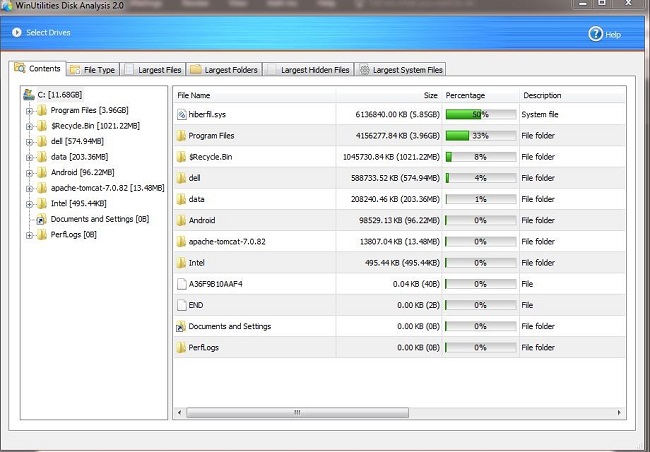Expand the Program Files tree node
650x452 pixels.
(x=29, y=111)
